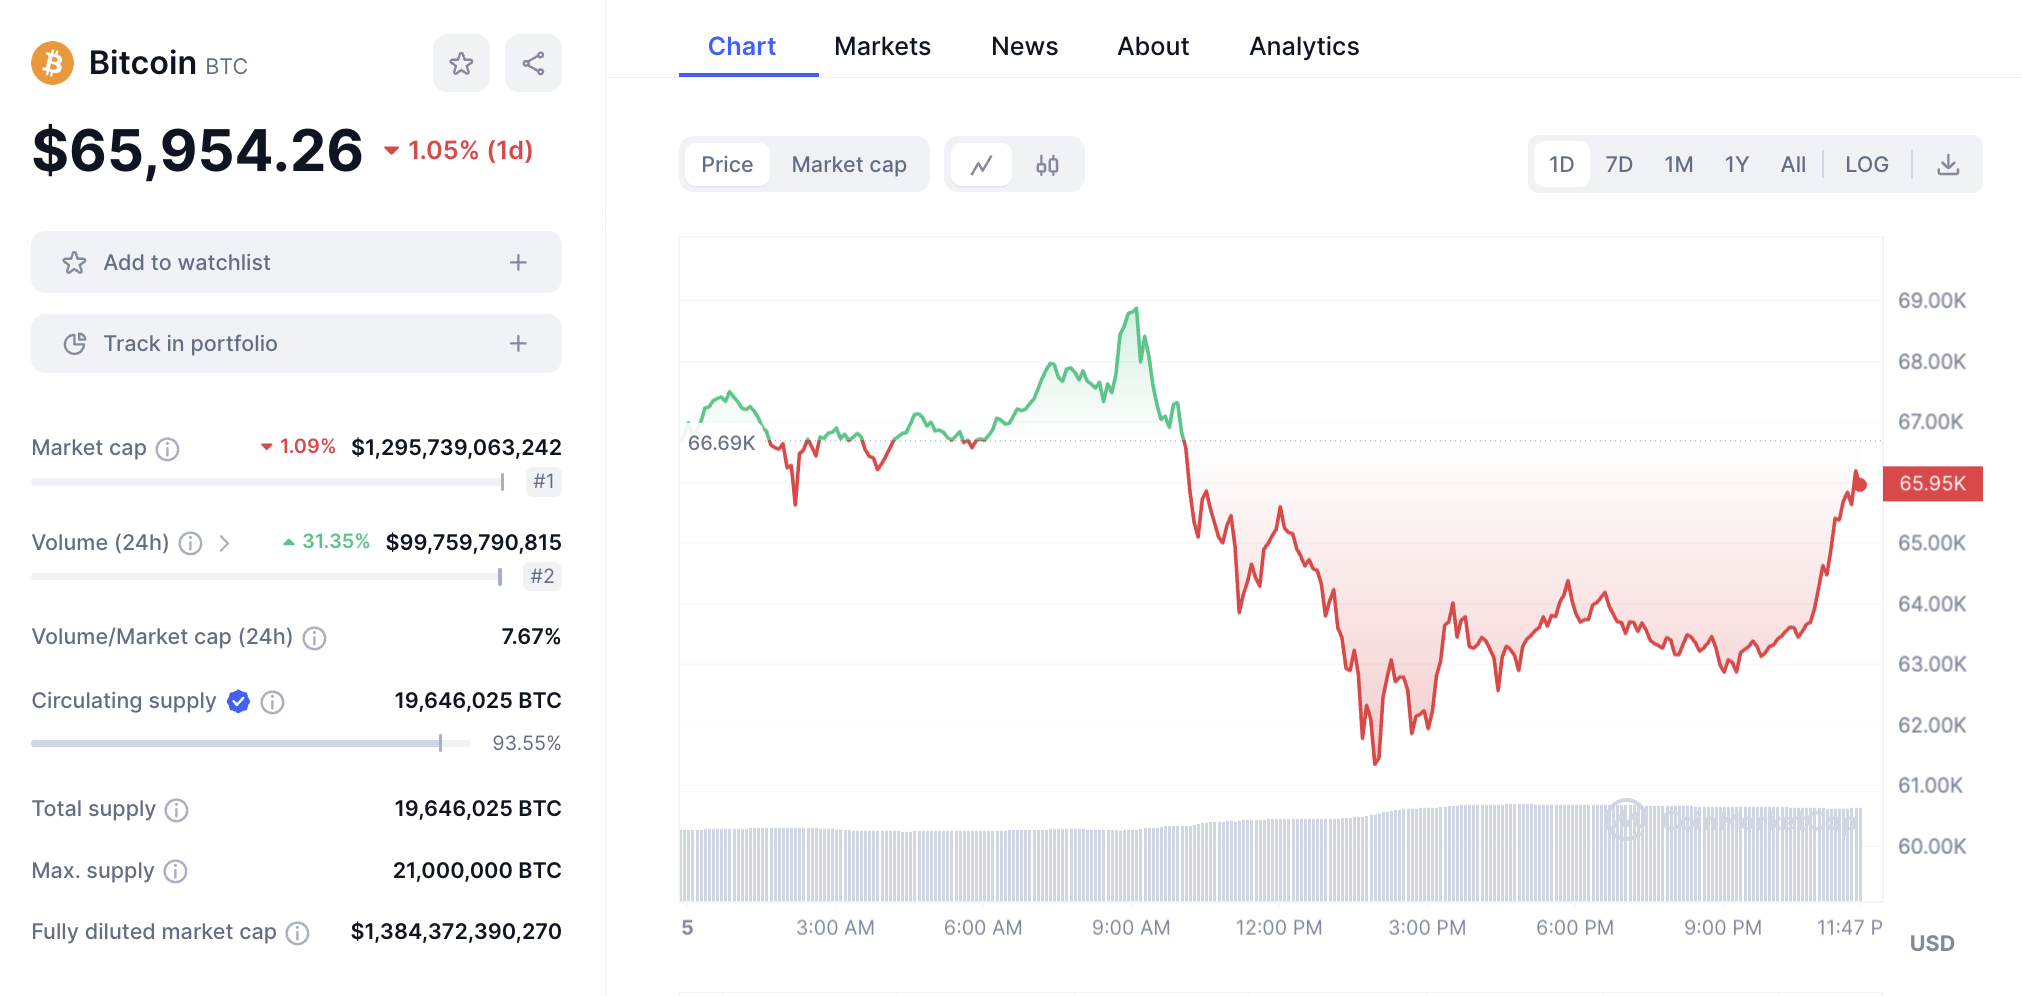Expand Track in portfolio plus
Viewport: 2022px width, 996px height.
(x=518, y=344)
